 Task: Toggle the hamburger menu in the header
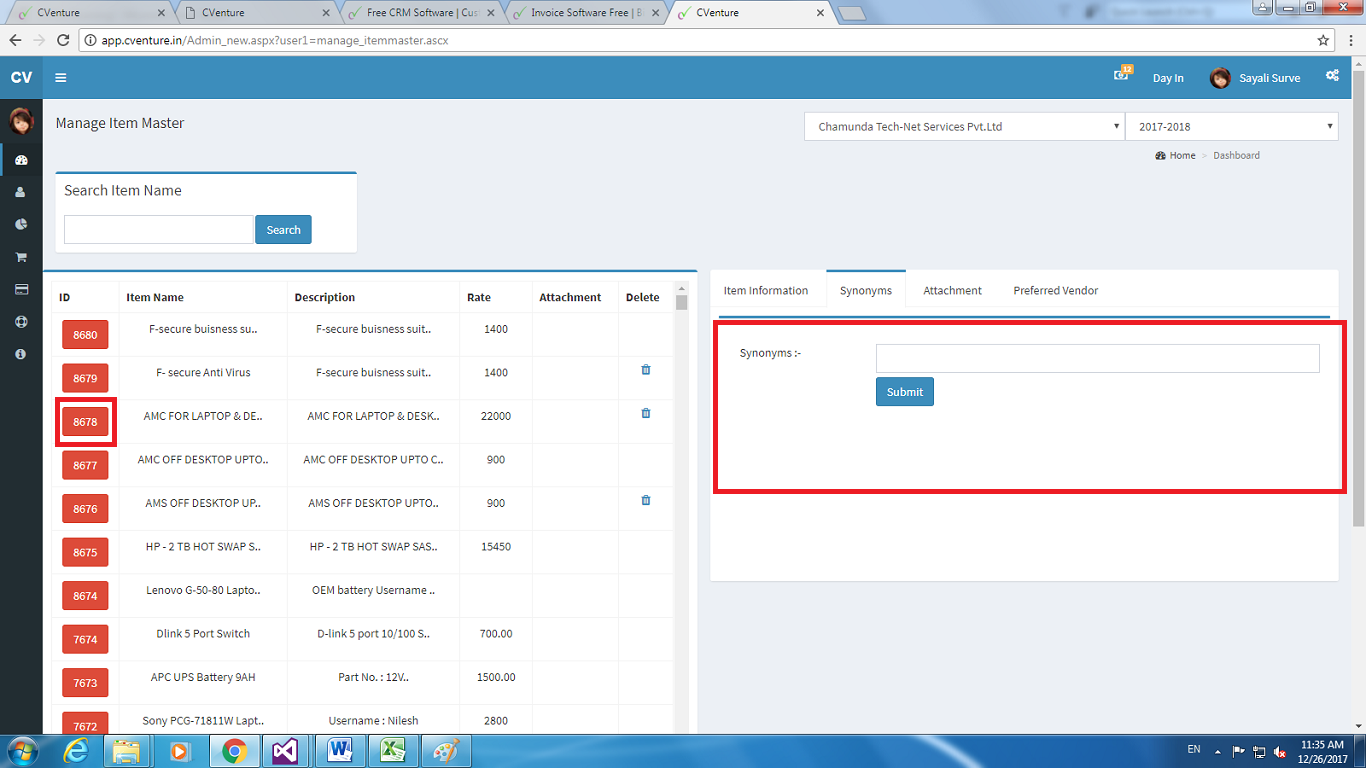(x=61, y=78)
